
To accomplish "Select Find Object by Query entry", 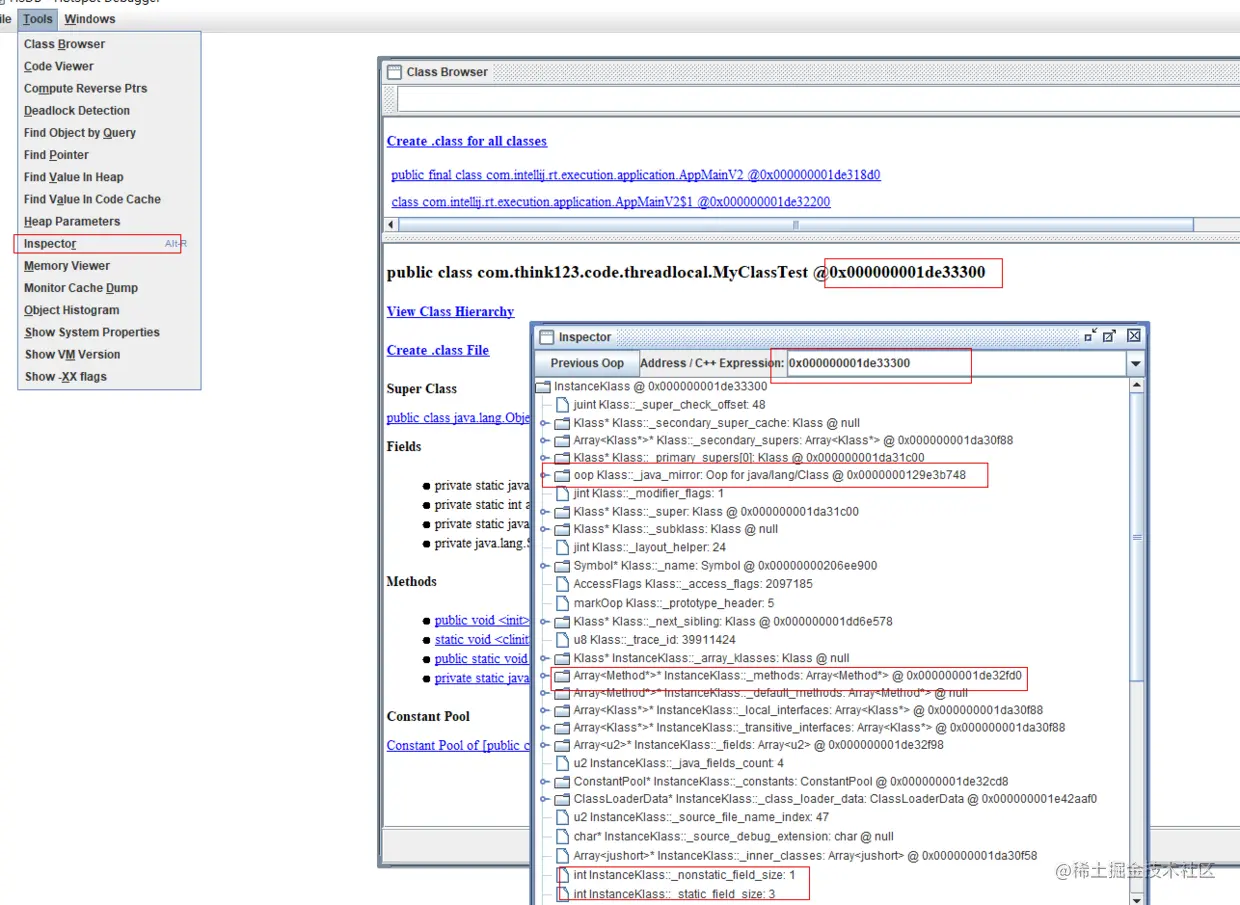I will point(109,133).
